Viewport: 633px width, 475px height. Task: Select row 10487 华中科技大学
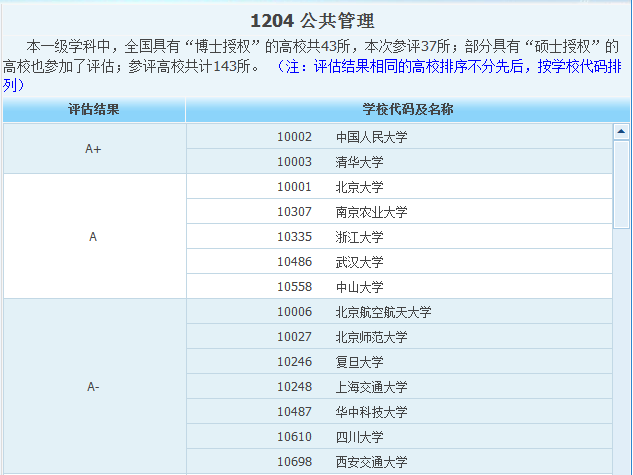tap(399, 412)
